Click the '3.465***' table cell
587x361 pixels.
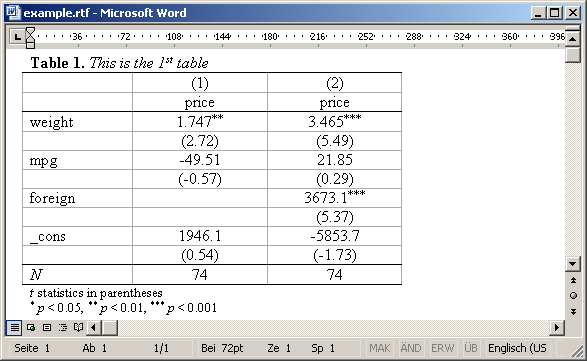pos(335,122)
